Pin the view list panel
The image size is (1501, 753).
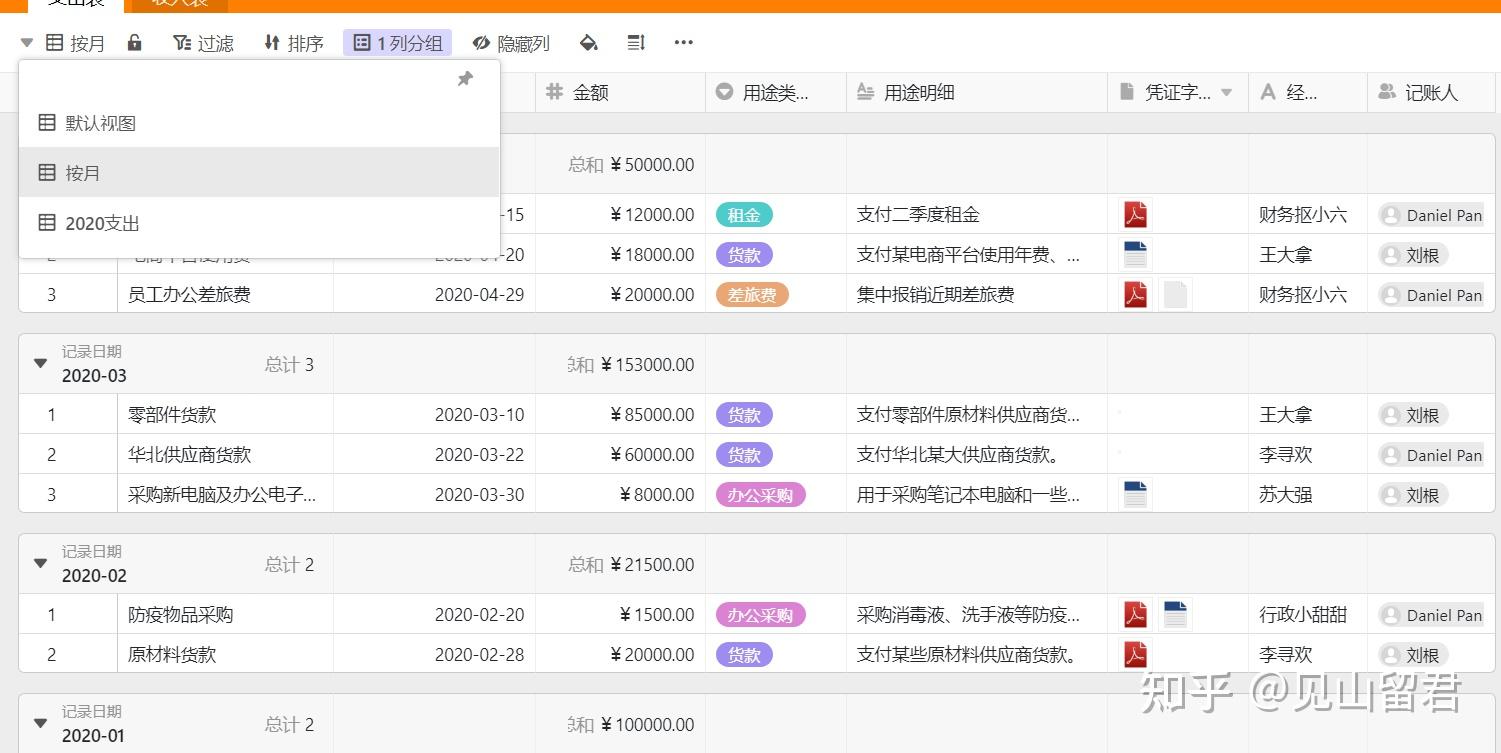click(x=465, y=79)
